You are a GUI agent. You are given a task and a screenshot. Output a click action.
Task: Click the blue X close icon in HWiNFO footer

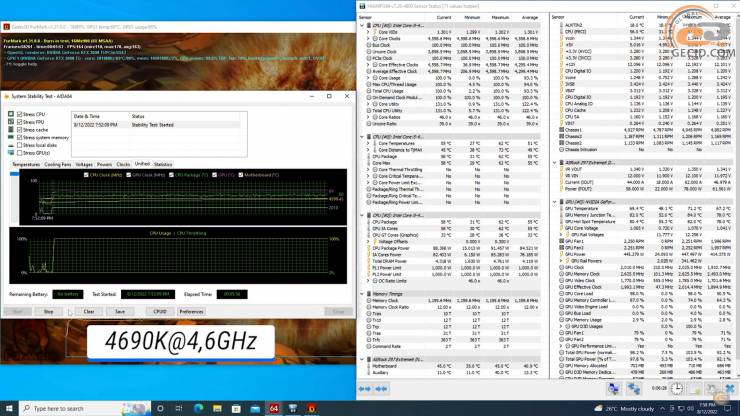tap(730, 389)
